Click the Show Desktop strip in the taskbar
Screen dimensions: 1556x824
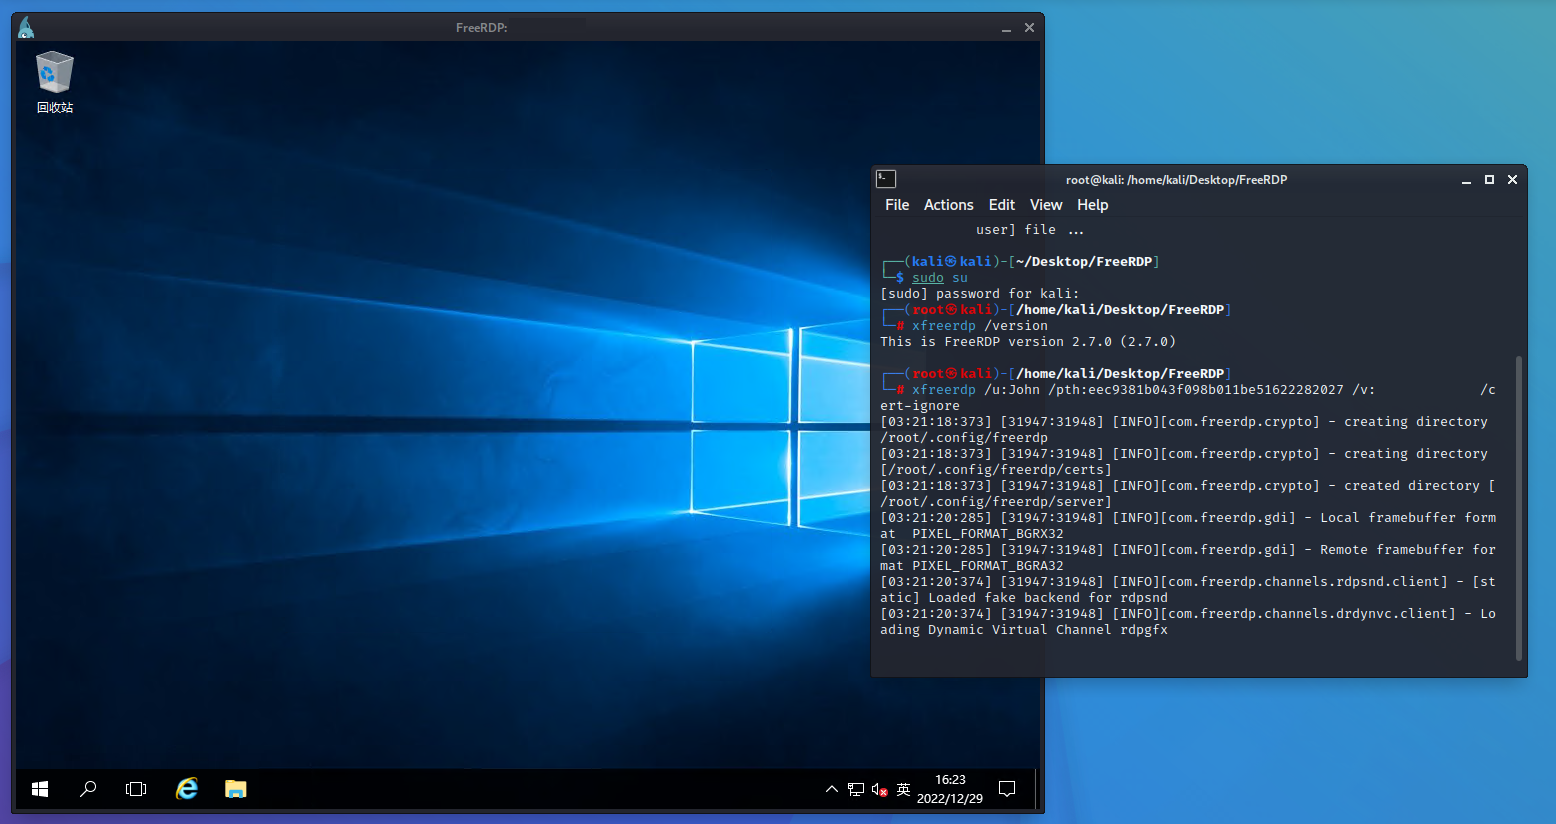pos(1036,789)
